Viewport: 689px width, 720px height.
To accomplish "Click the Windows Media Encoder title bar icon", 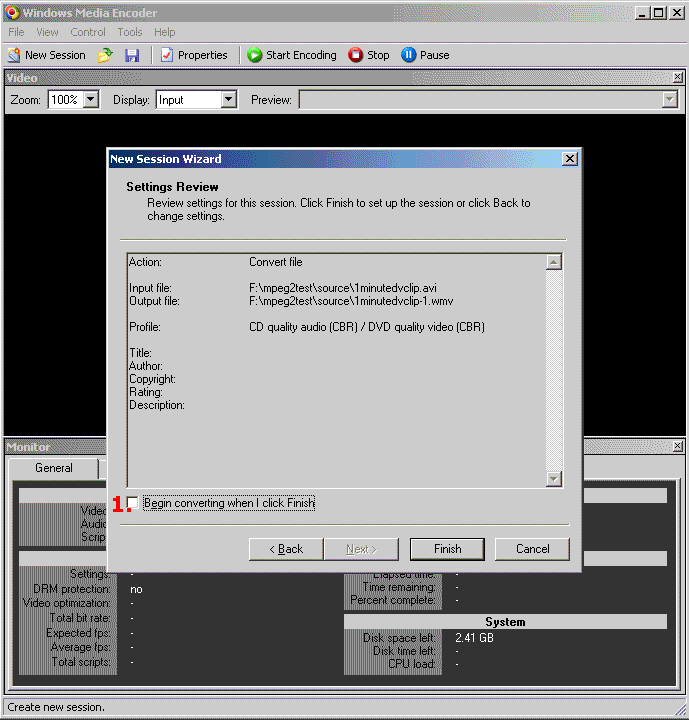I will [11, 12].
